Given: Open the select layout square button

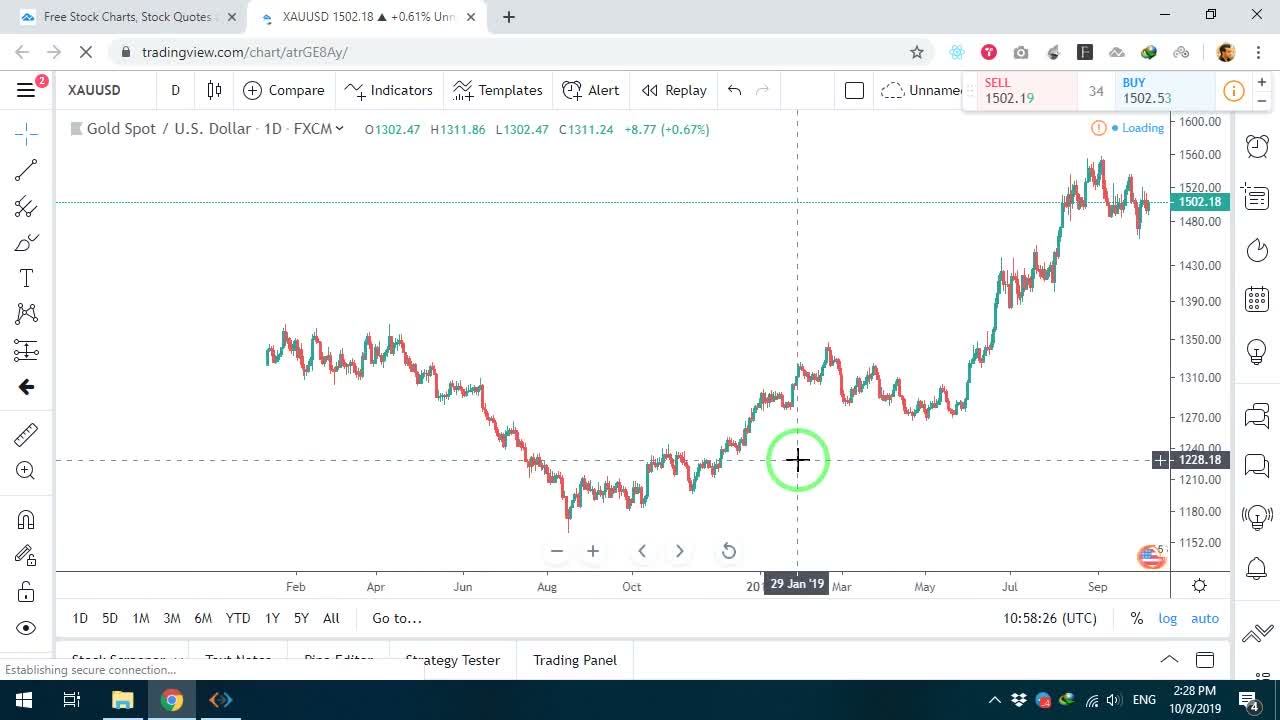Looking at the screenshot, I should (x=854, y=91).
